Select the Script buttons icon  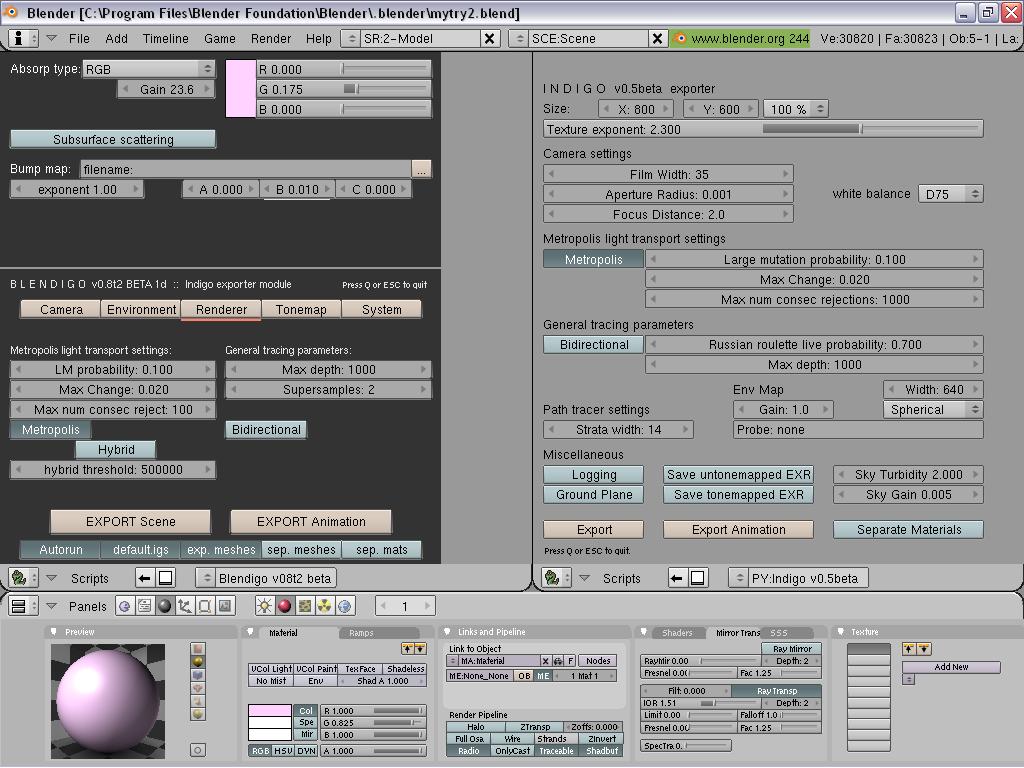pyautogui.click(x=144, y=604)
